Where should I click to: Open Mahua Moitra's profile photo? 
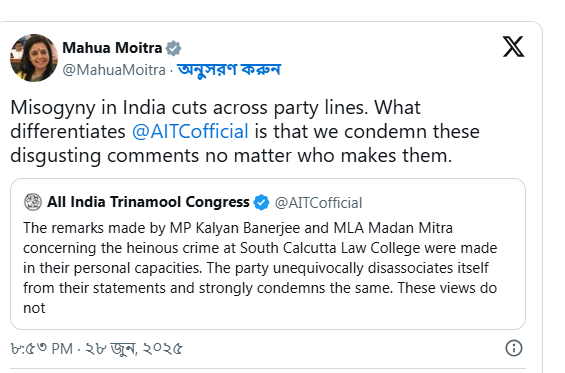[x=34, y=58]
